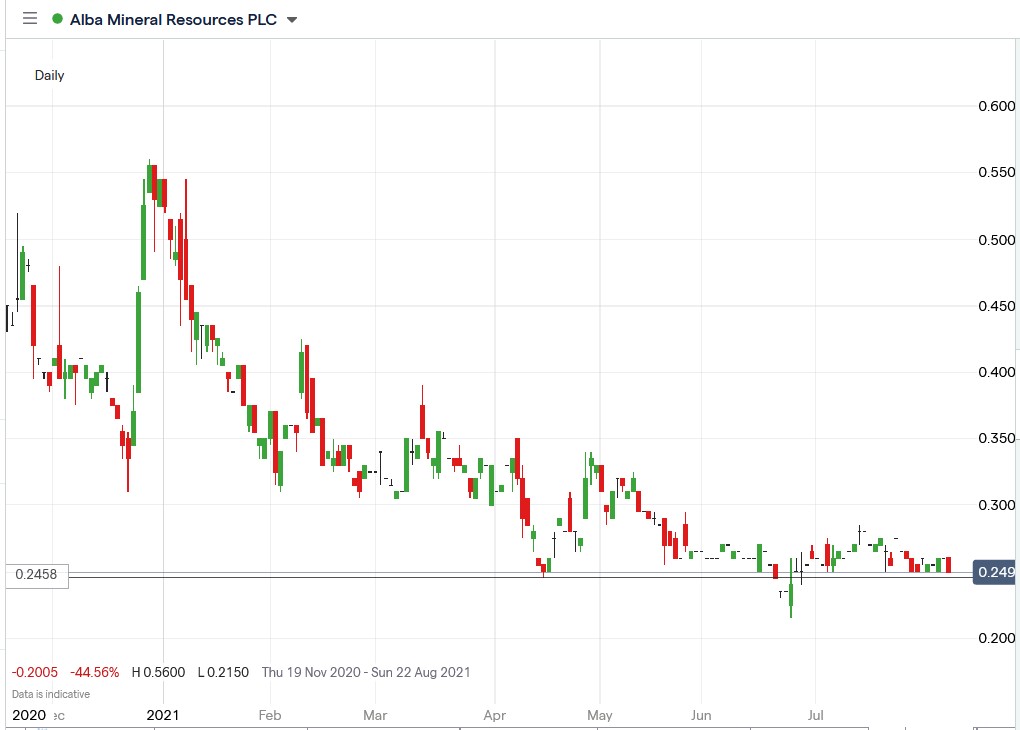
Task: Click the 2020 label on time axis
Action: (29, 715)
